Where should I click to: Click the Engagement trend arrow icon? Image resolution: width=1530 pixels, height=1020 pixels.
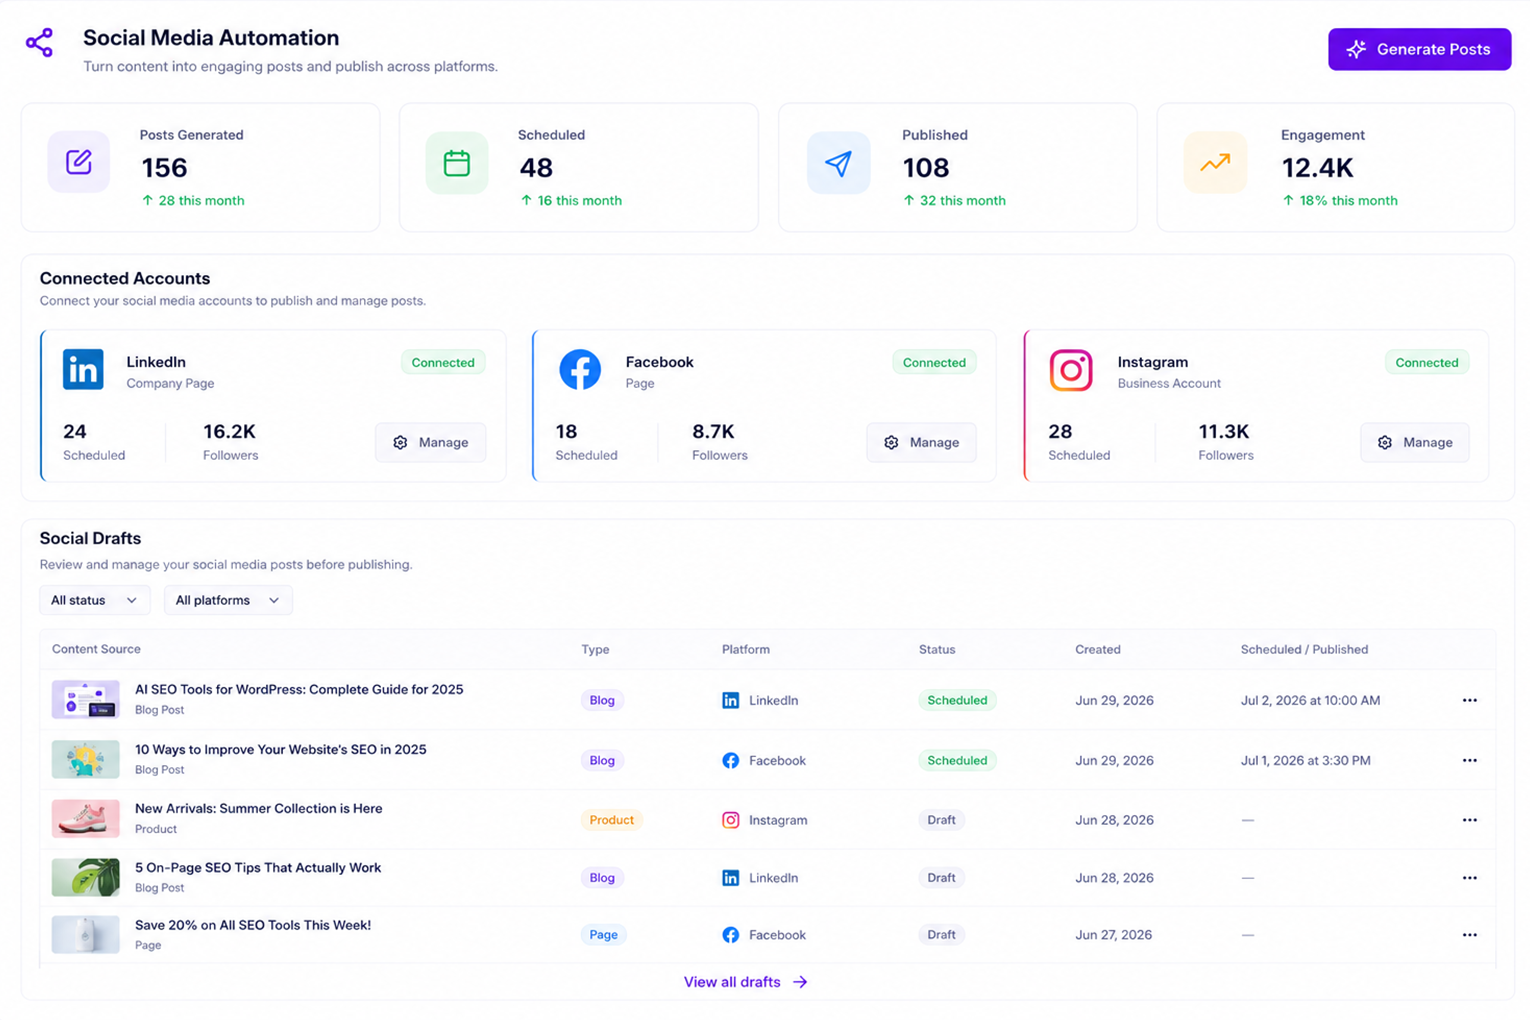(x=1215, y=162)
